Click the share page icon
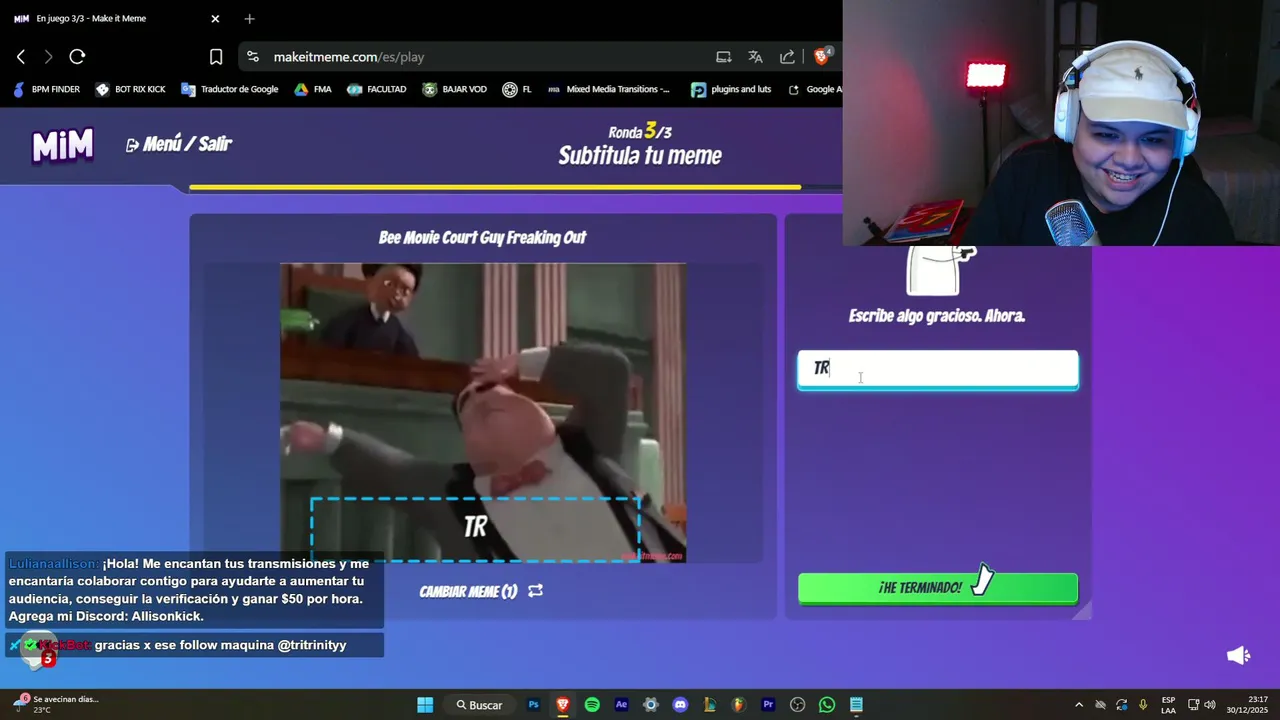The width and height of the screenshot is (1280, 720). click(x=787, y=57)
